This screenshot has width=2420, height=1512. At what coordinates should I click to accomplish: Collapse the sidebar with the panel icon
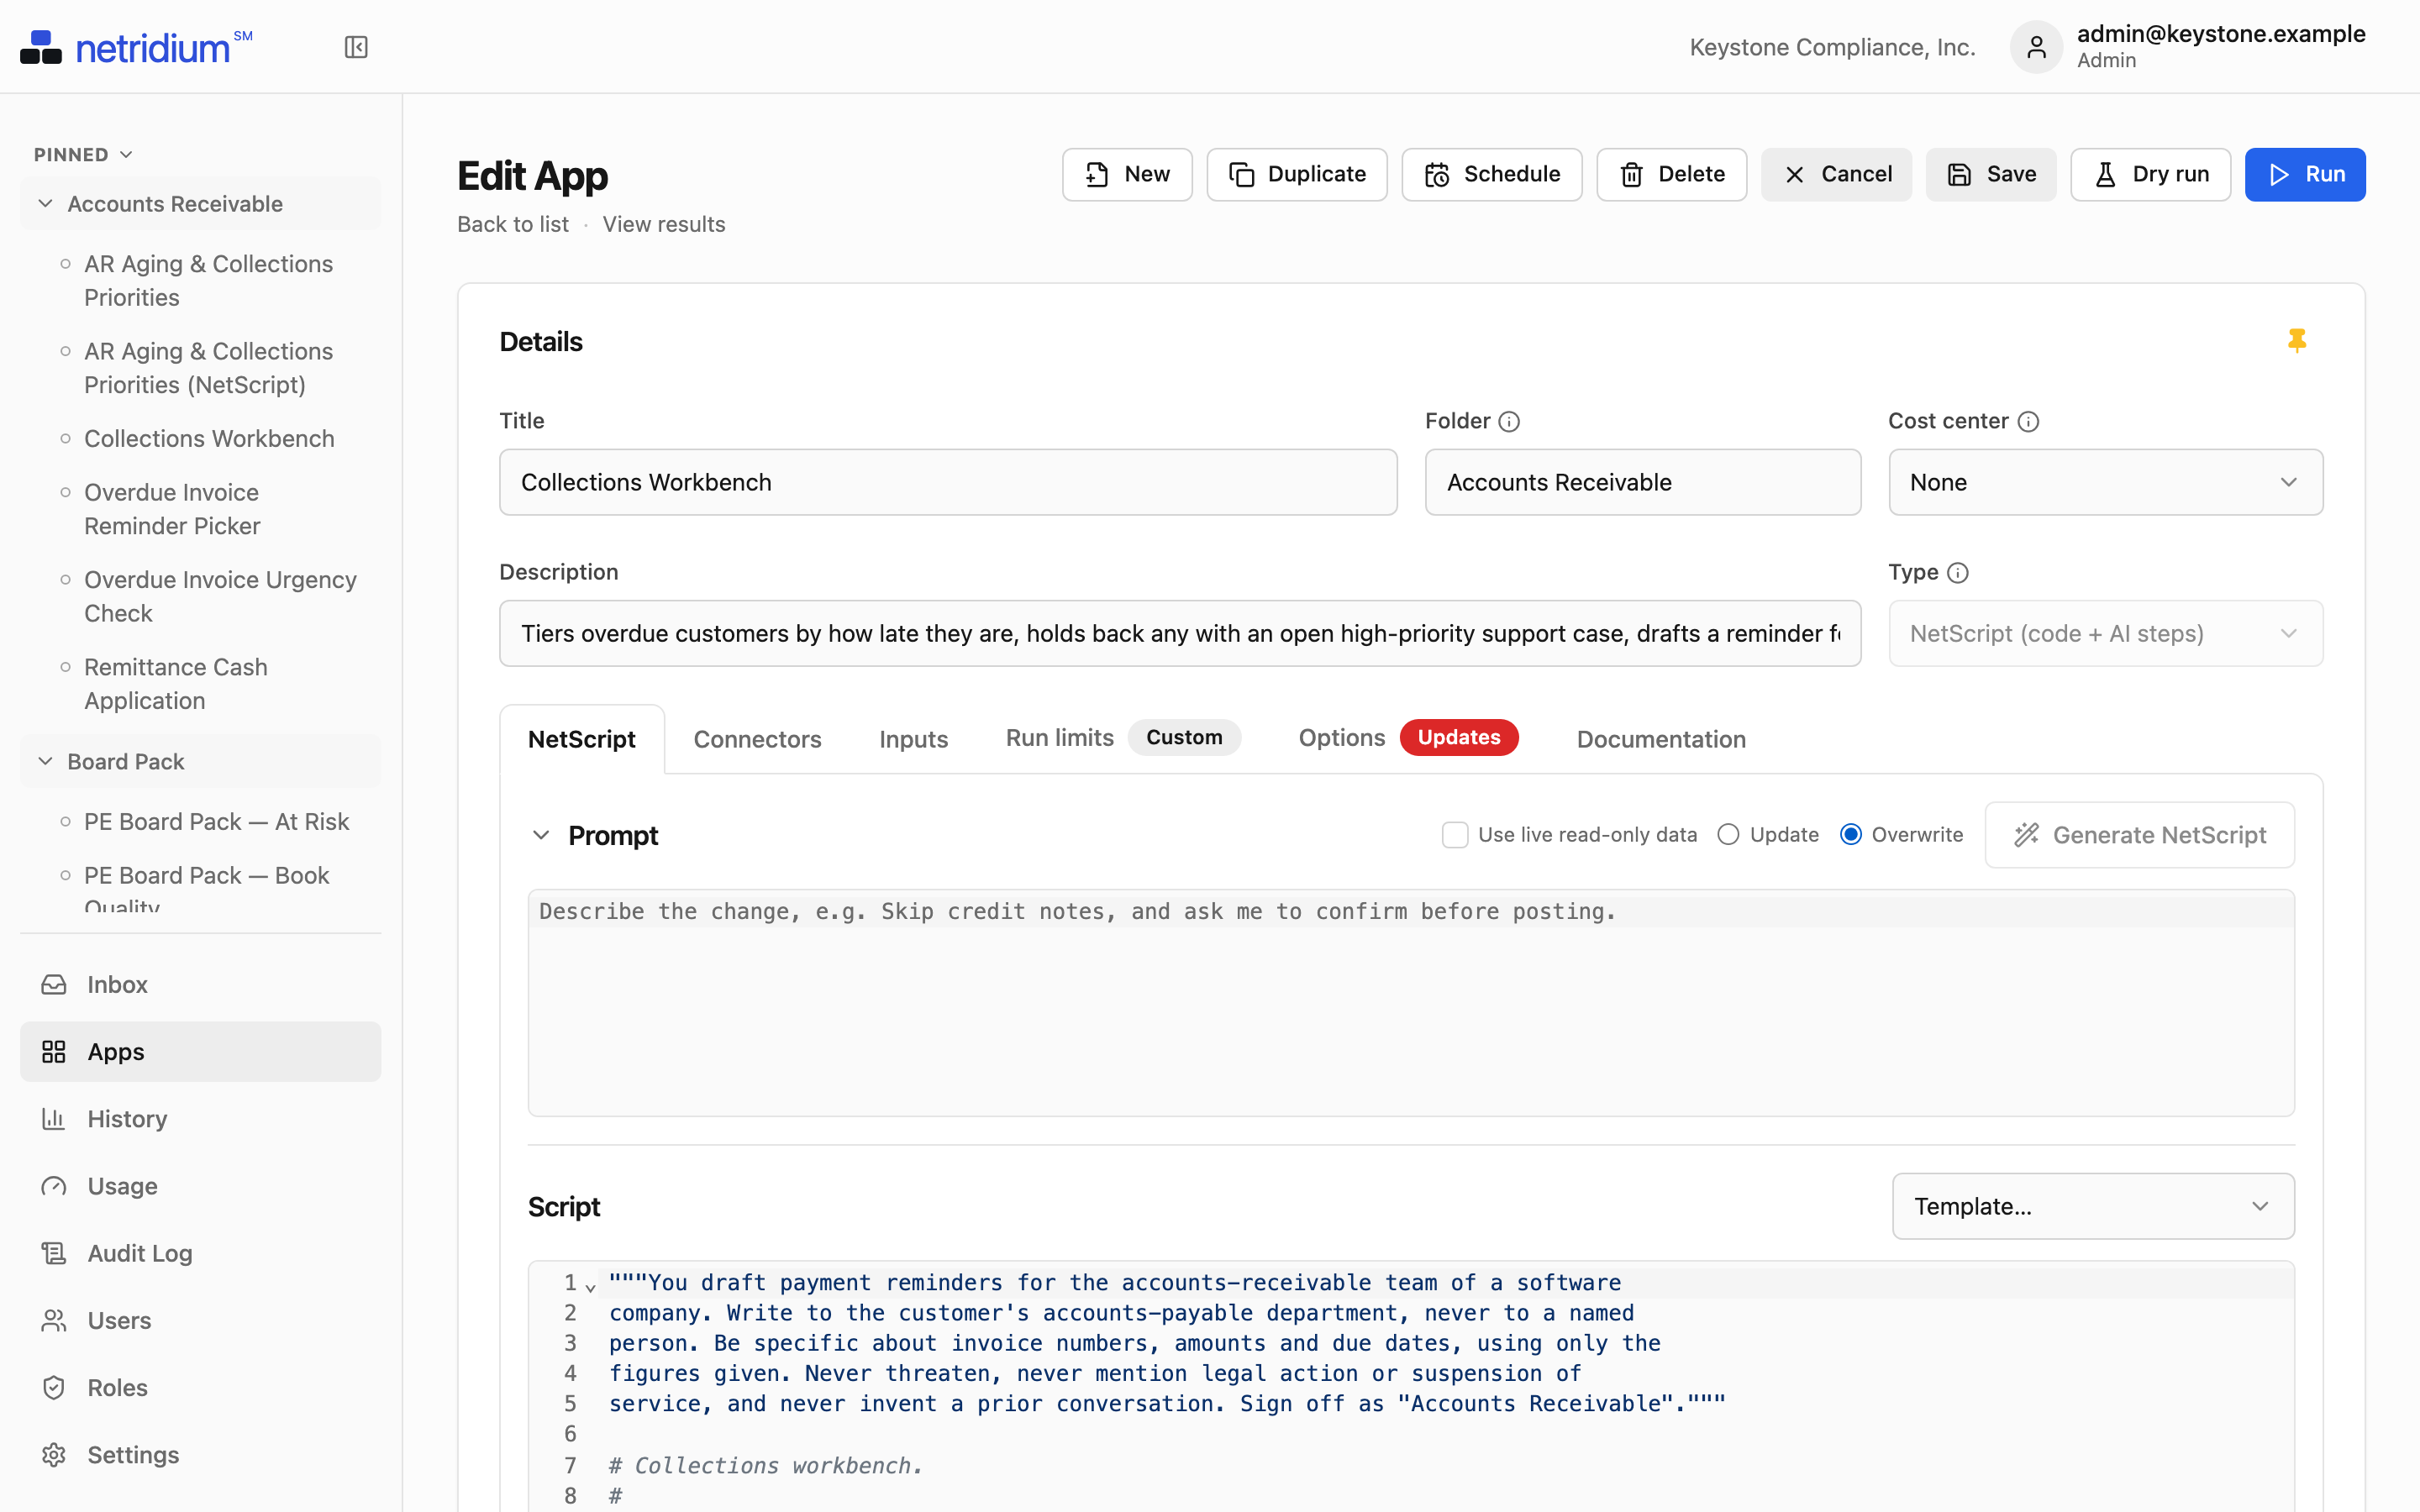[356, 47]
